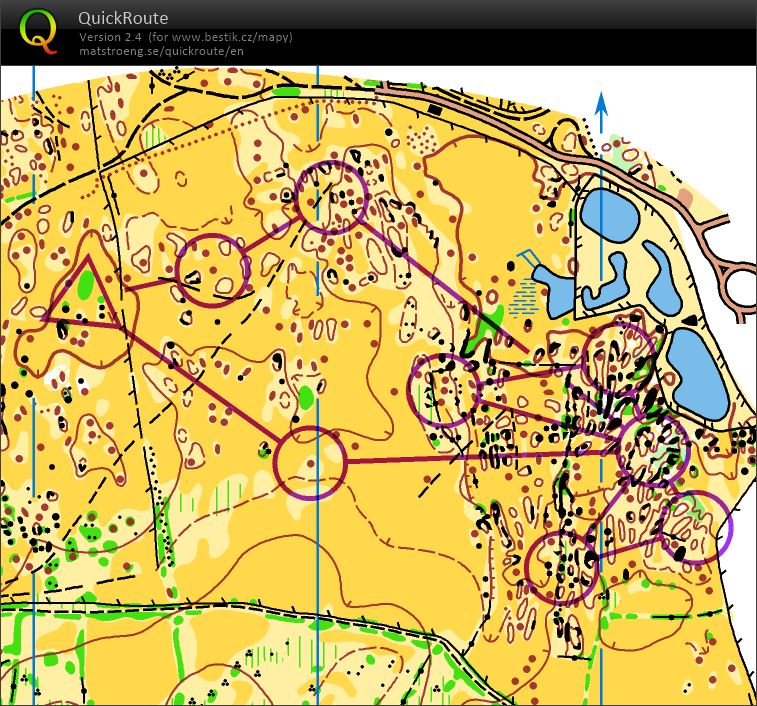
Task: Select the control circle in the open yellow field
Action: pyautogui.click(x=310, y=462)
